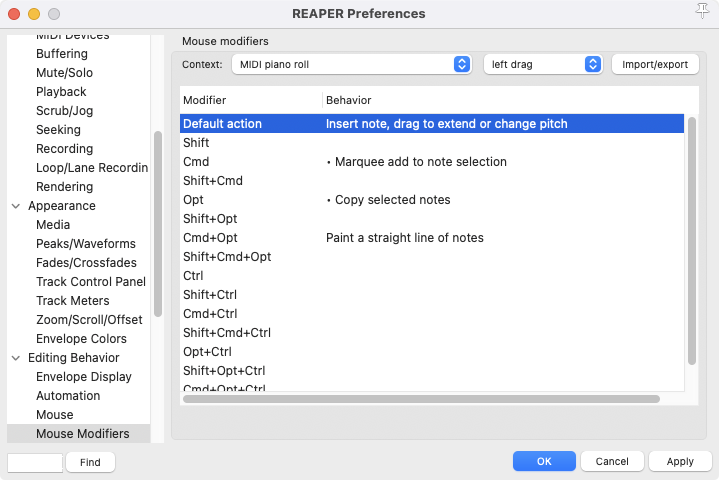This screenshot has width=719, height=480.
Task: Click the Find button
Action: [90, 463]
